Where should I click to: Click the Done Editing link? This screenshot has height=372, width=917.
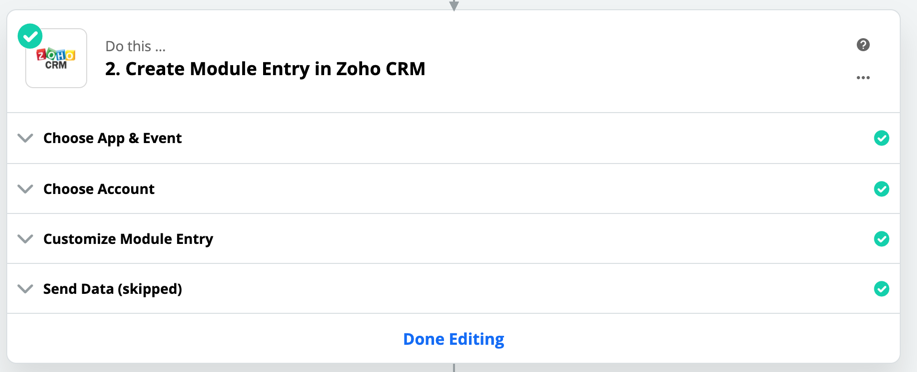454,339
